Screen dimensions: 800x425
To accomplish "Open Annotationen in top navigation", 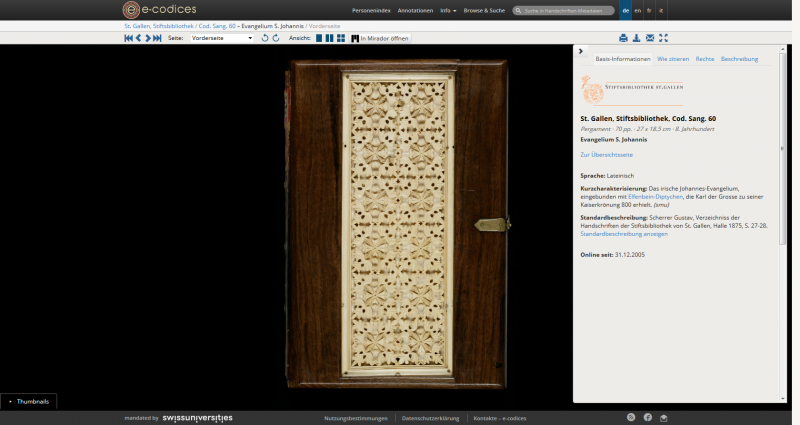I will (x=415, y=10).
